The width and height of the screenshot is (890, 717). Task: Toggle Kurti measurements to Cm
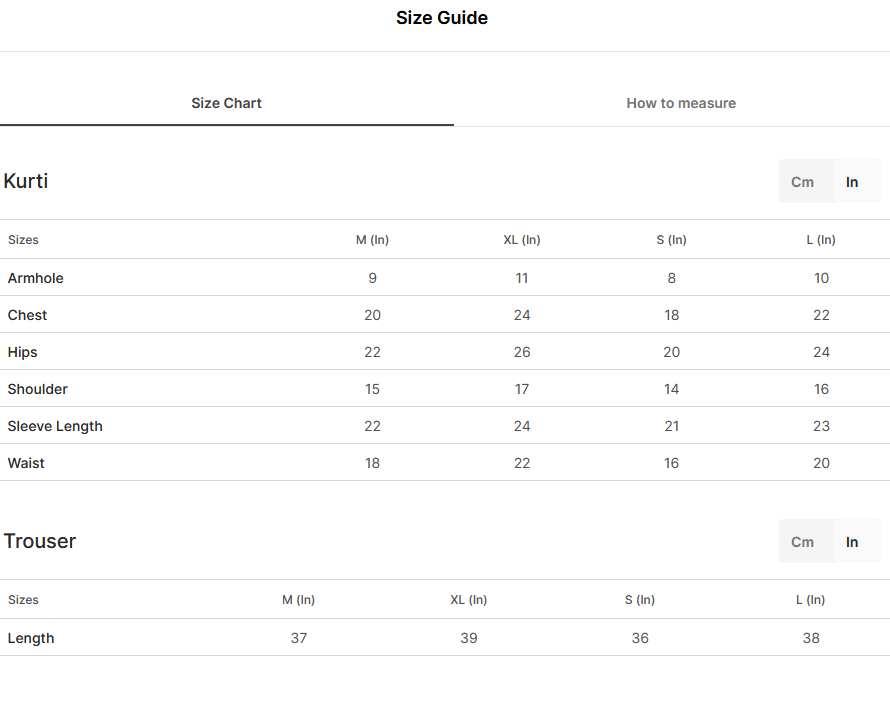tap(802, 182)
